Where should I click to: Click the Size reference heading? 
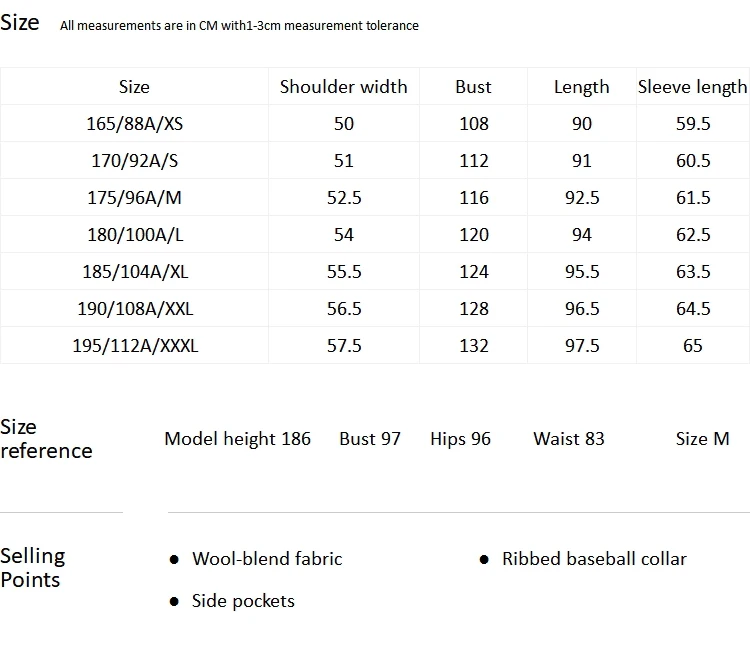pos(46,439)
